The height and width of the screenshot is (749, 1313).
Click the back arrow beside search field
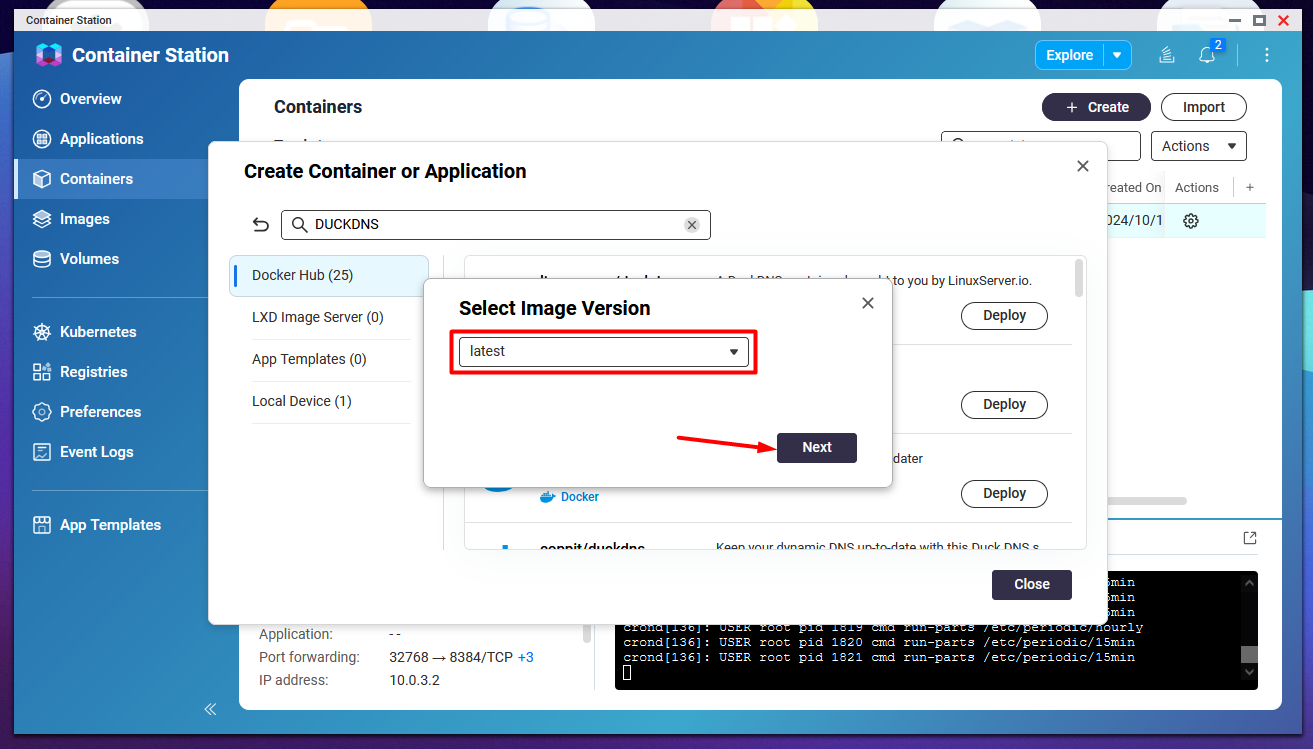(x=261, y=225)
